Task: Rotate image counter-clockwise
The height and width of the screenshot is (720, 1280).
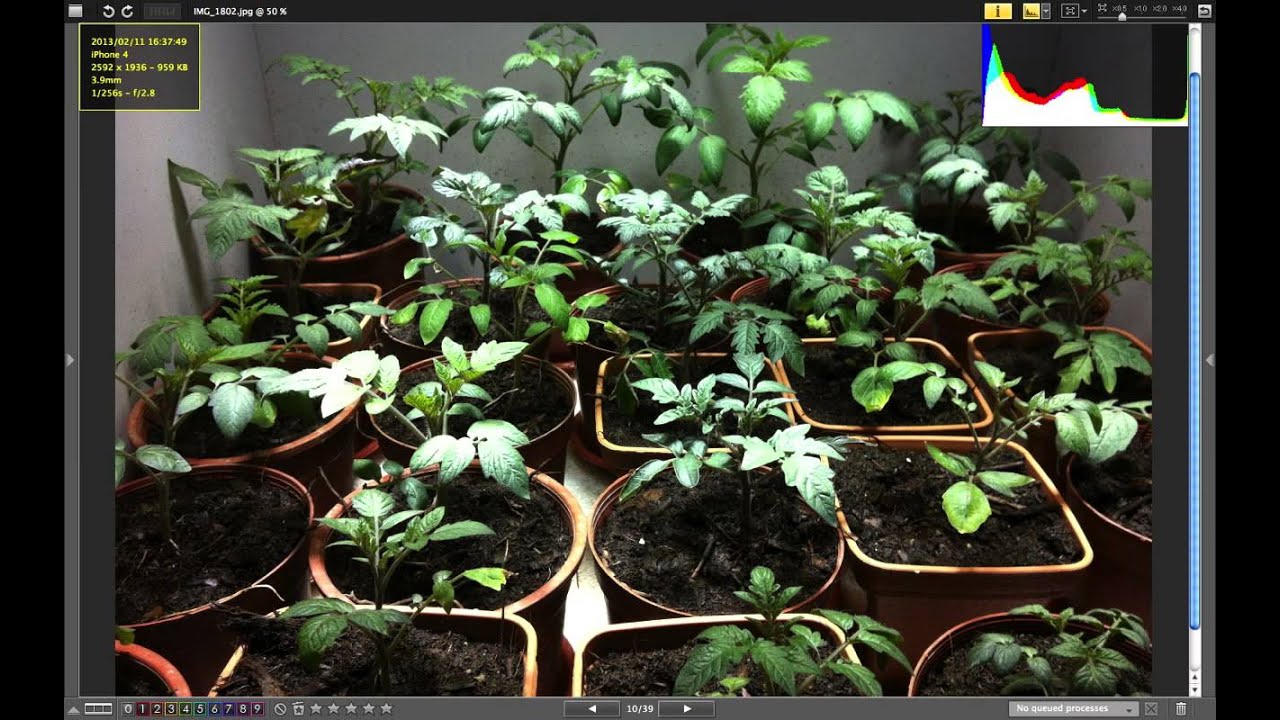Action: coord(109,11)
